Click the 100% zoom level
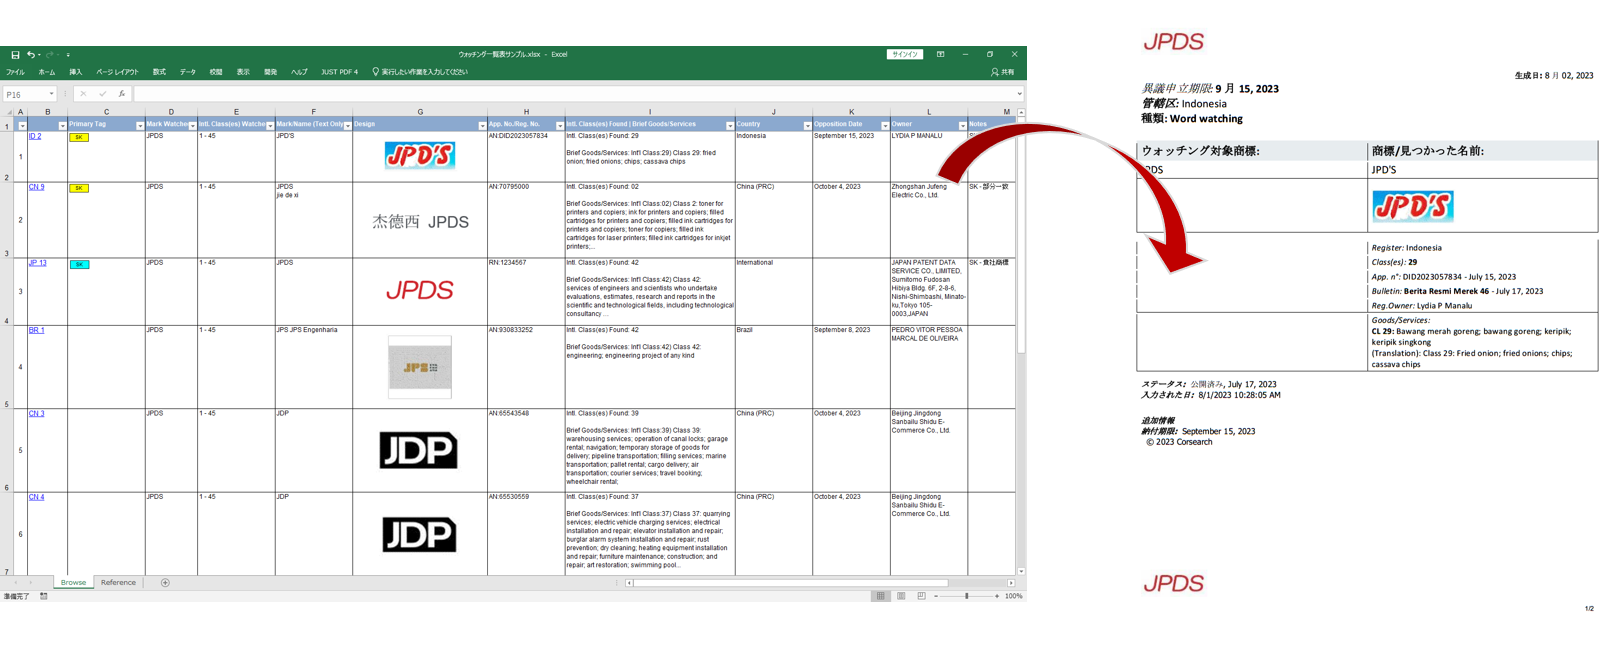 (1013, 596)
